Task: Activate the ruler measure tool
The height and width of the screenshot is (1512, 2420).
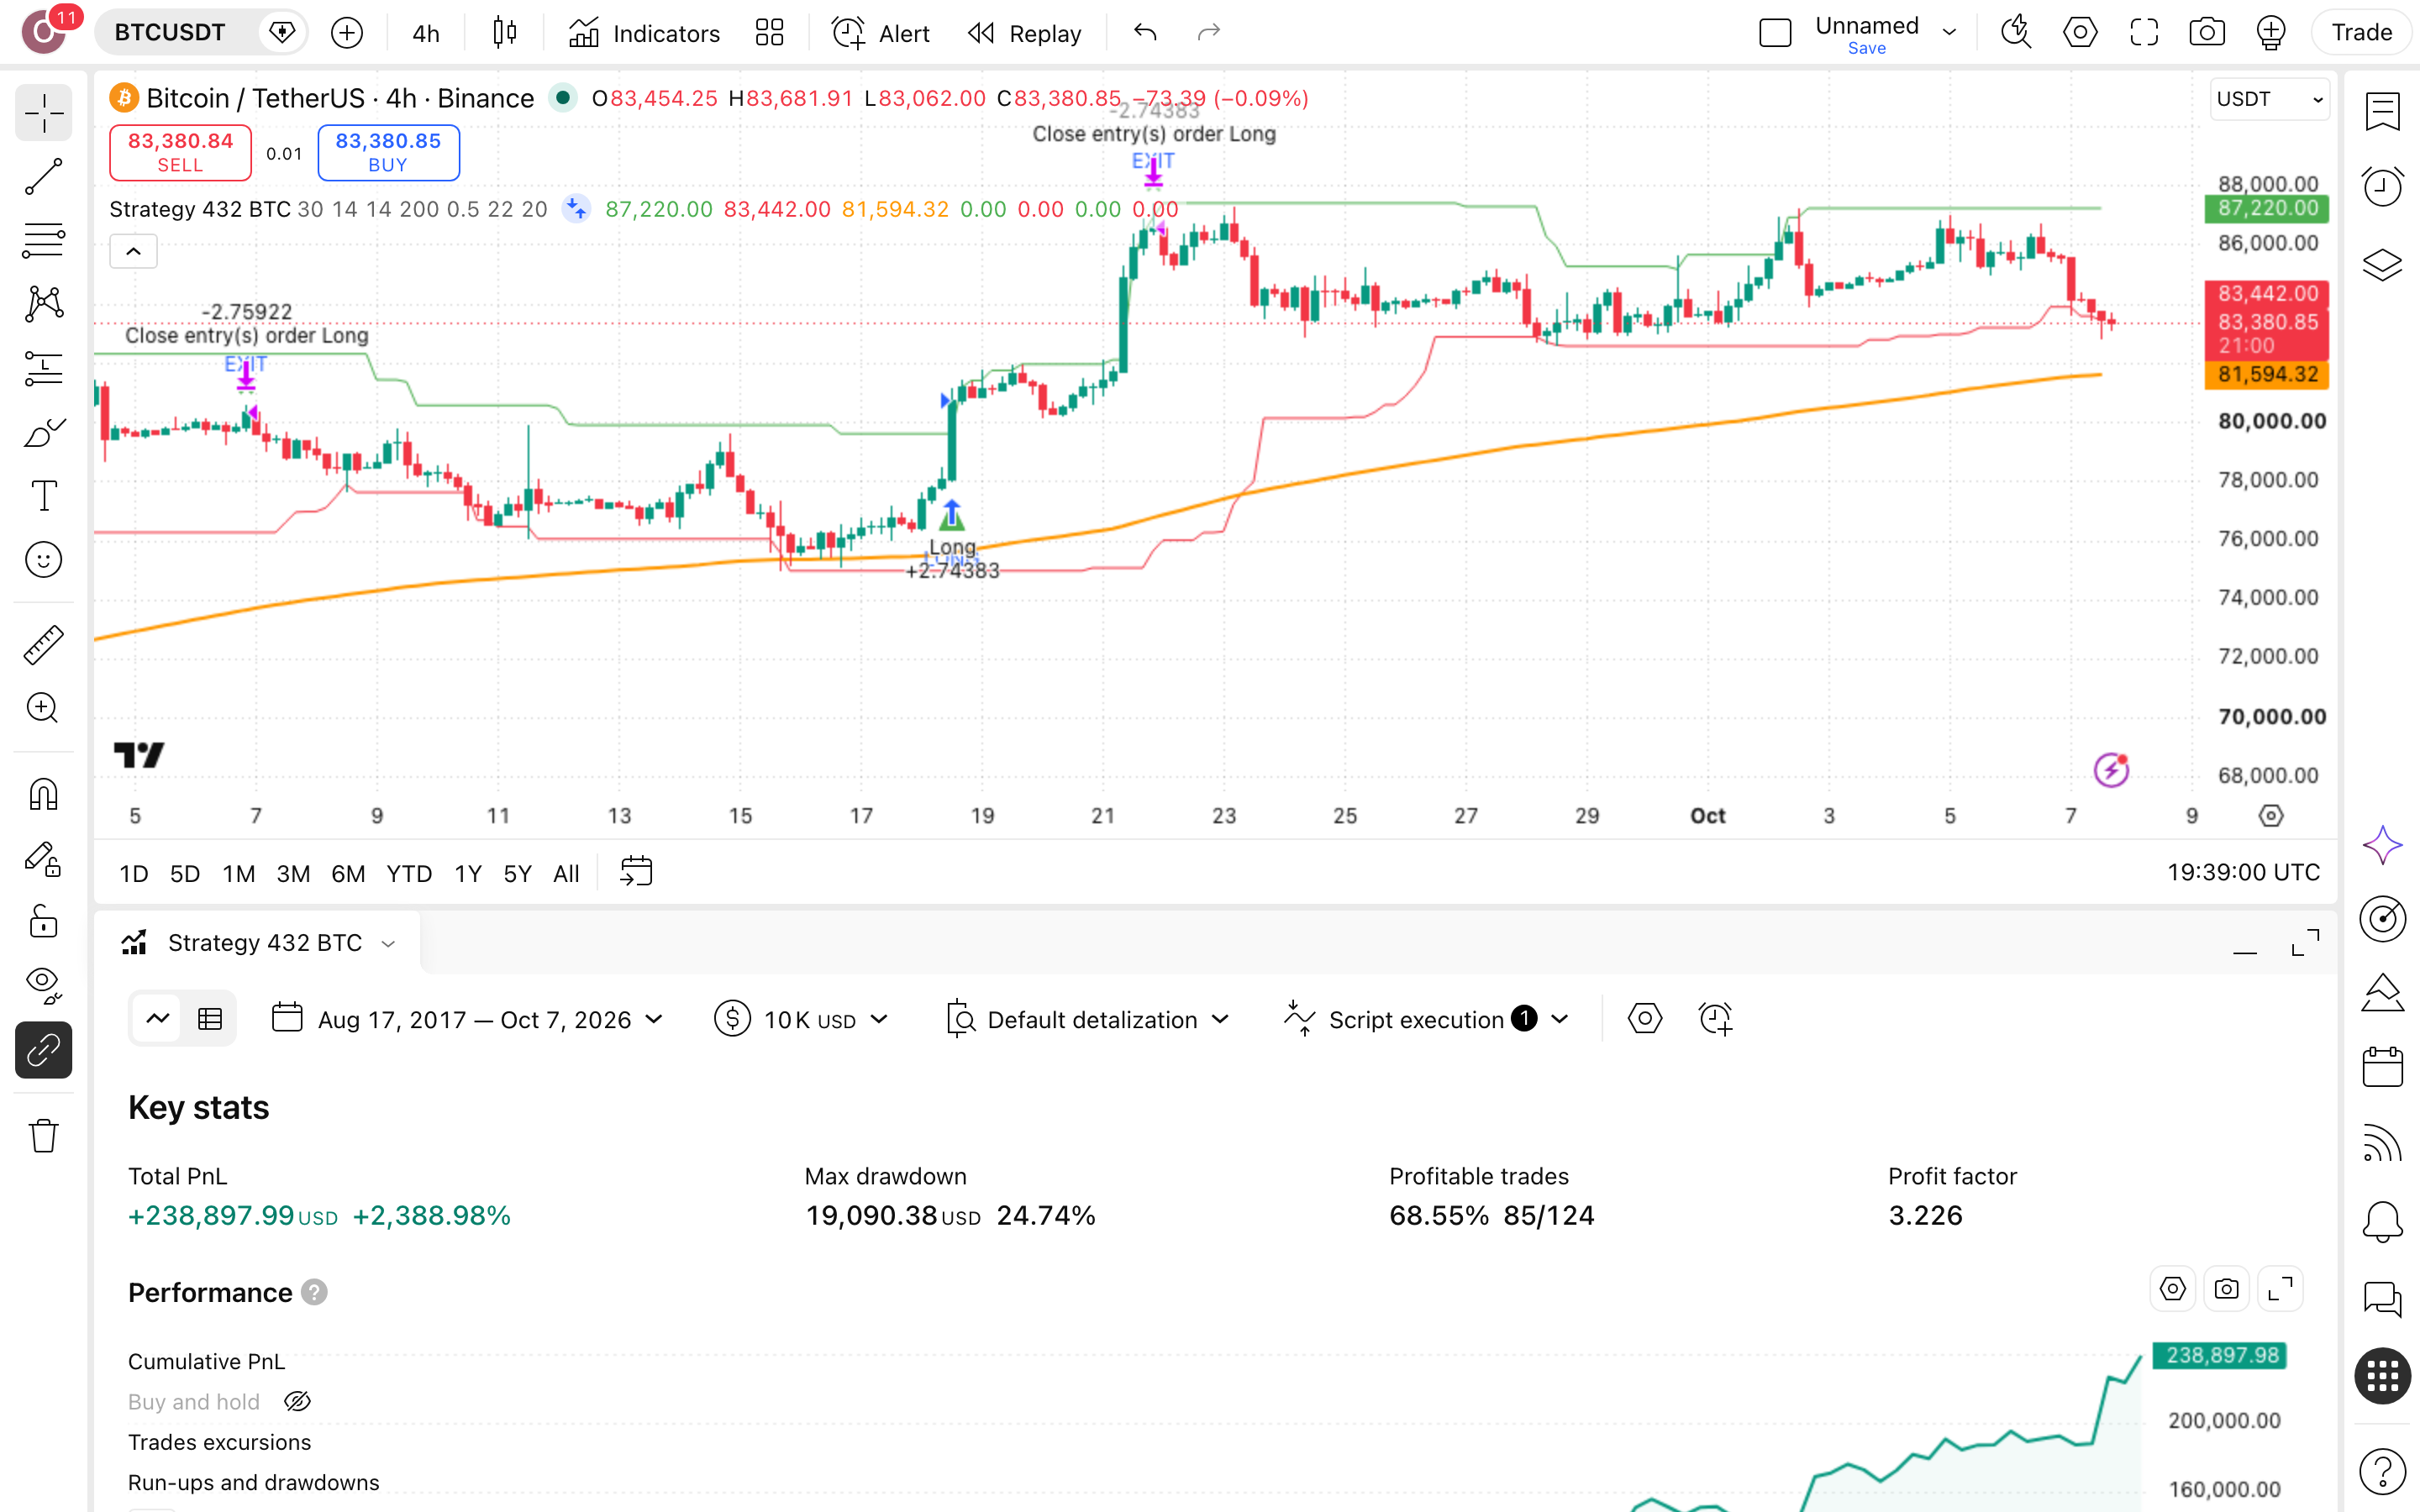Action: 43,645
